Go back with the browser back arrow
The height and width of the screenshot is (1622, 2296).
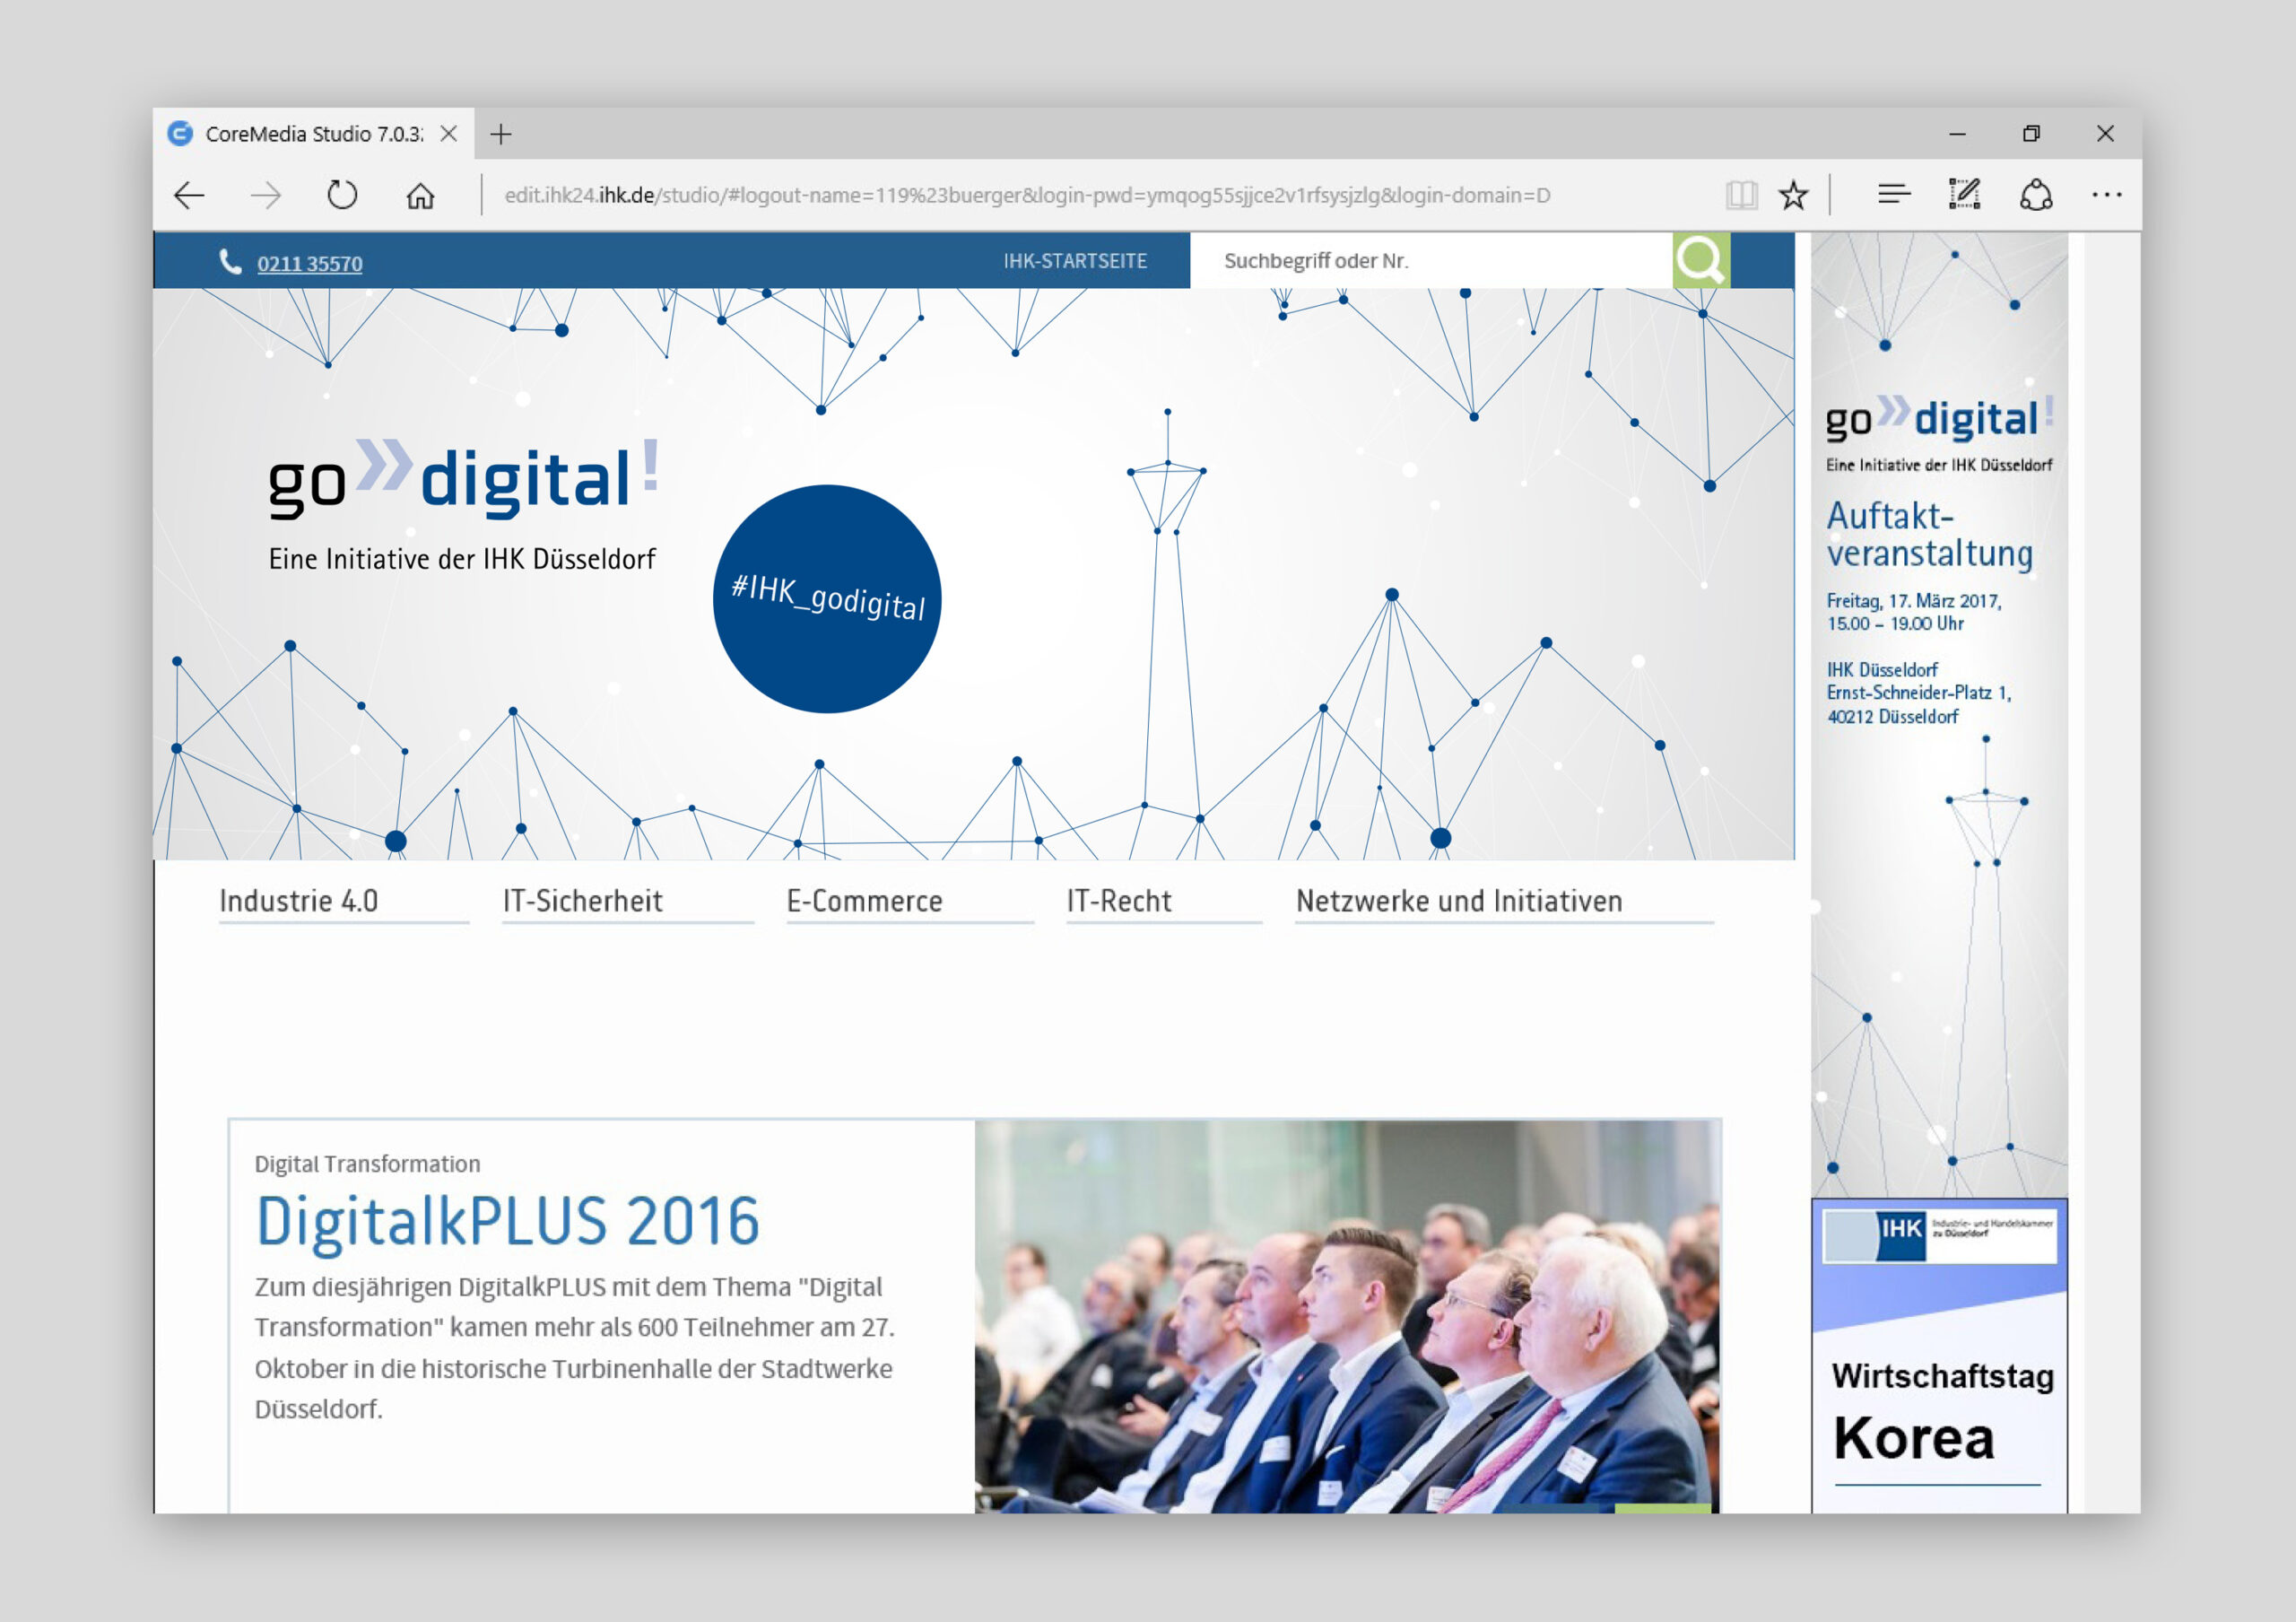(189, 195)
